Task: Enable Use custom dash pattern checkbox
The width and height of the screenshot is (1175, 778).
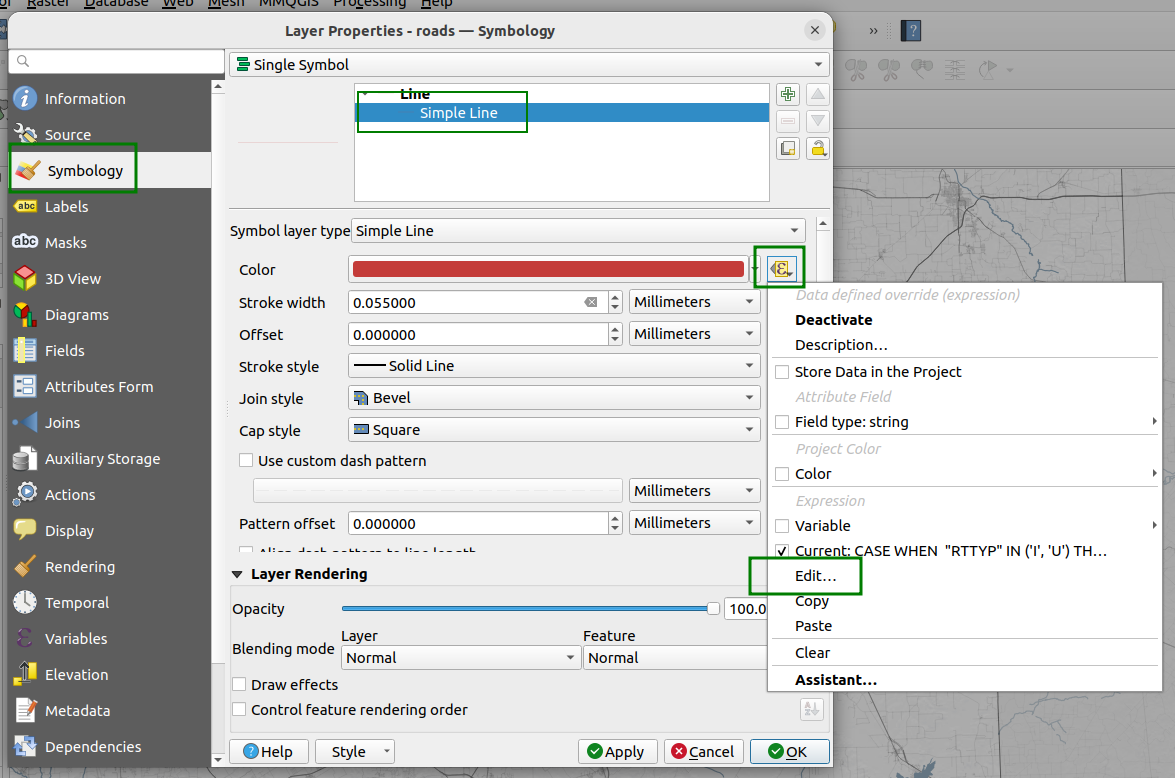Action: coord(246,461)
